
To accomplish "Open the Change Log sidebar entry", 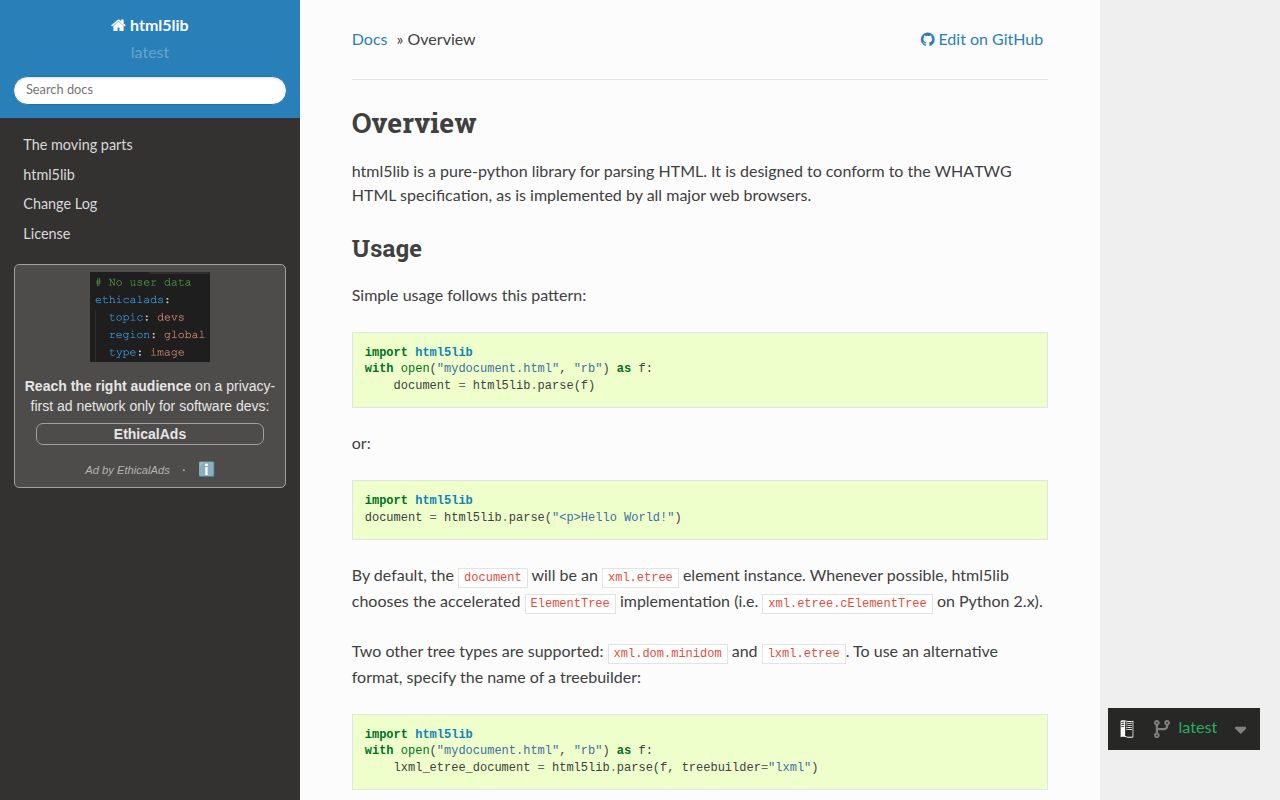I will click(150, 204).
